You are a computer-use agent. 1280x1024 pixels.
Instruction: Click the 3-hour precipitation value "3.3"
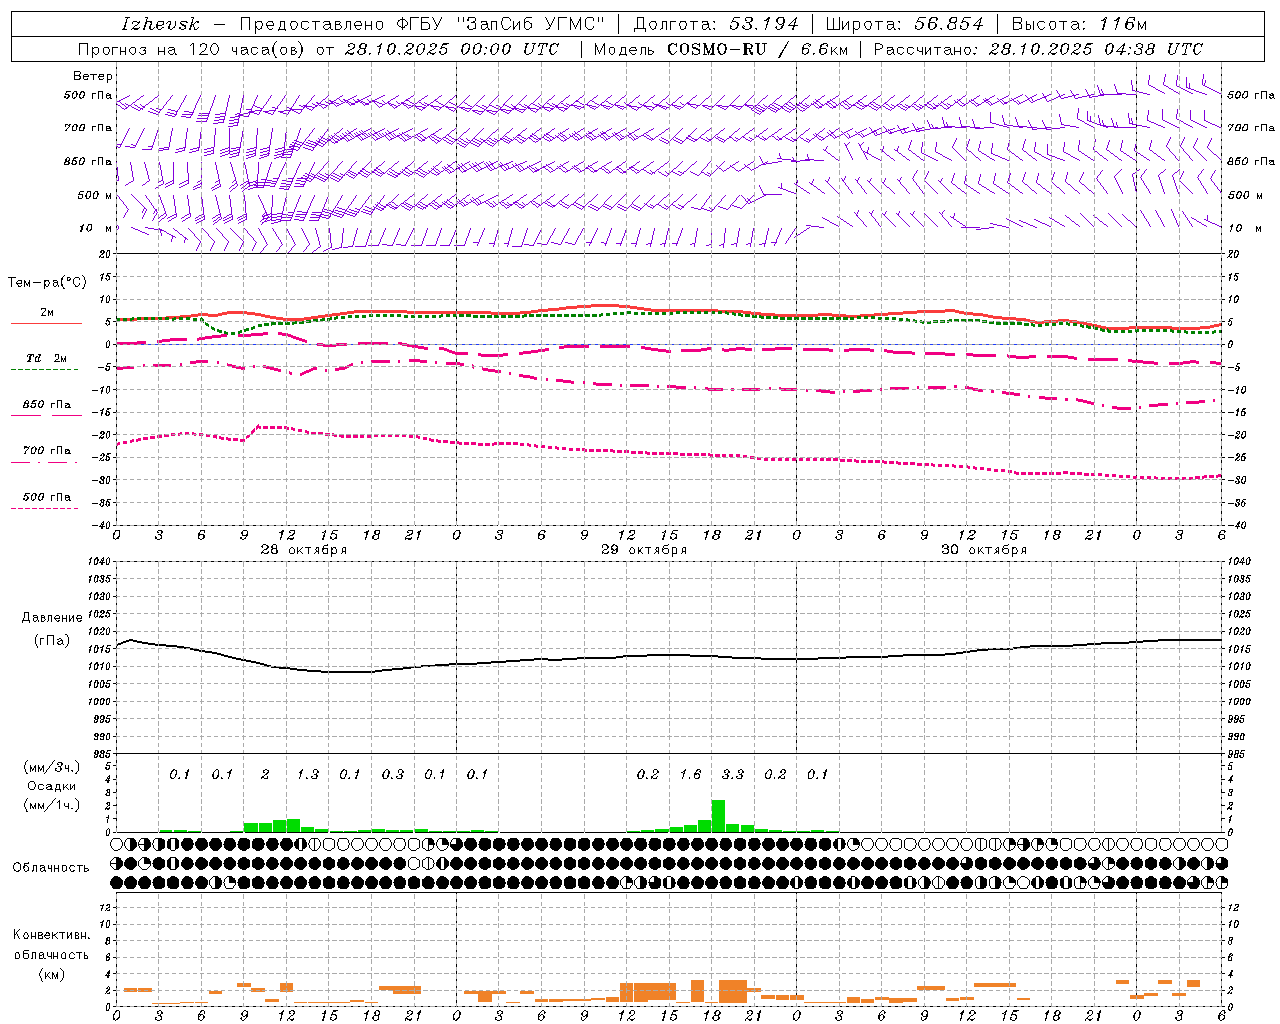pyautogui.click(x=733, y=774)
